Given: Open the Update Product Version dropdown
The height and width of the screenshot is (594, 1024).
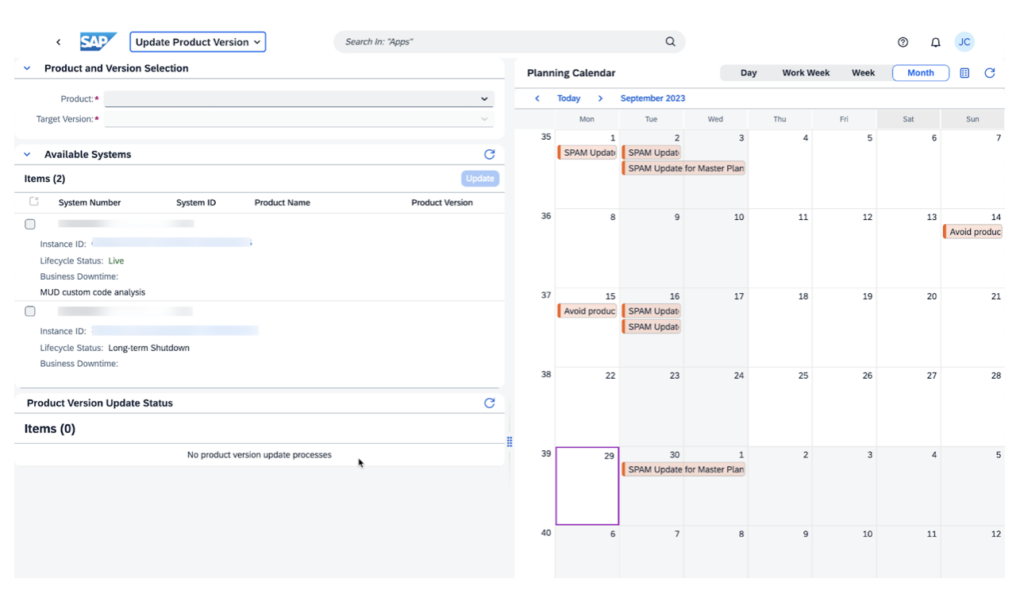Looking at the screenshot, I should (x=198, y=42).
